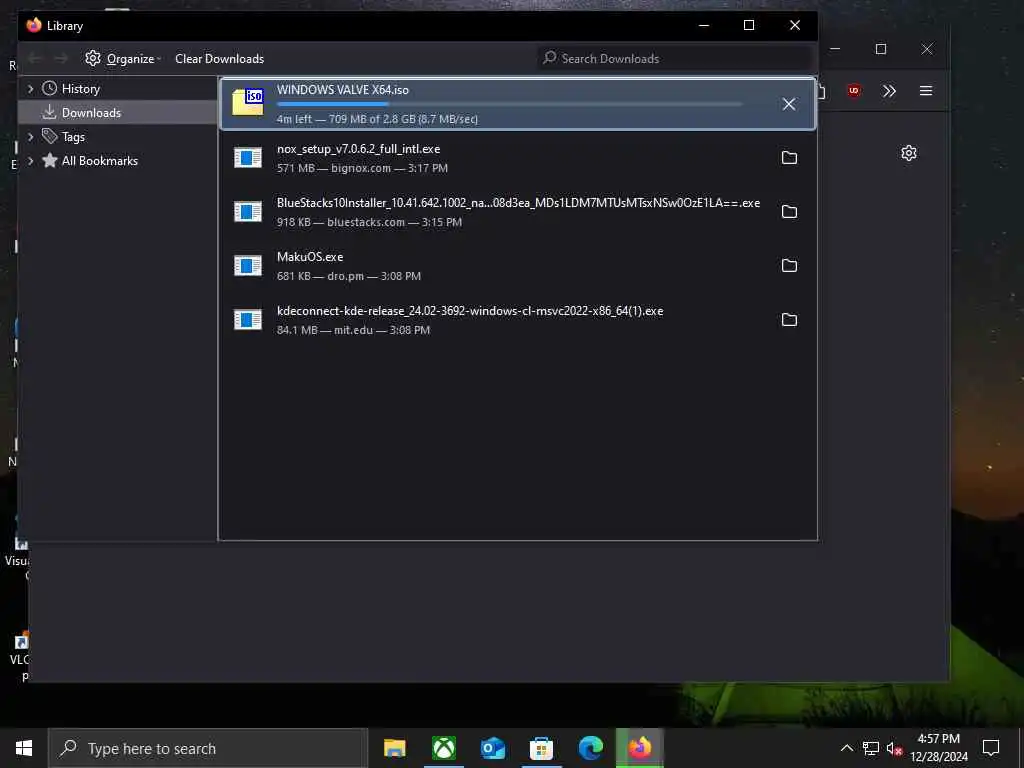Open File Explorer from the taskbar
Viewport: 1024px width, 768px height.
(x=394, y=748)
